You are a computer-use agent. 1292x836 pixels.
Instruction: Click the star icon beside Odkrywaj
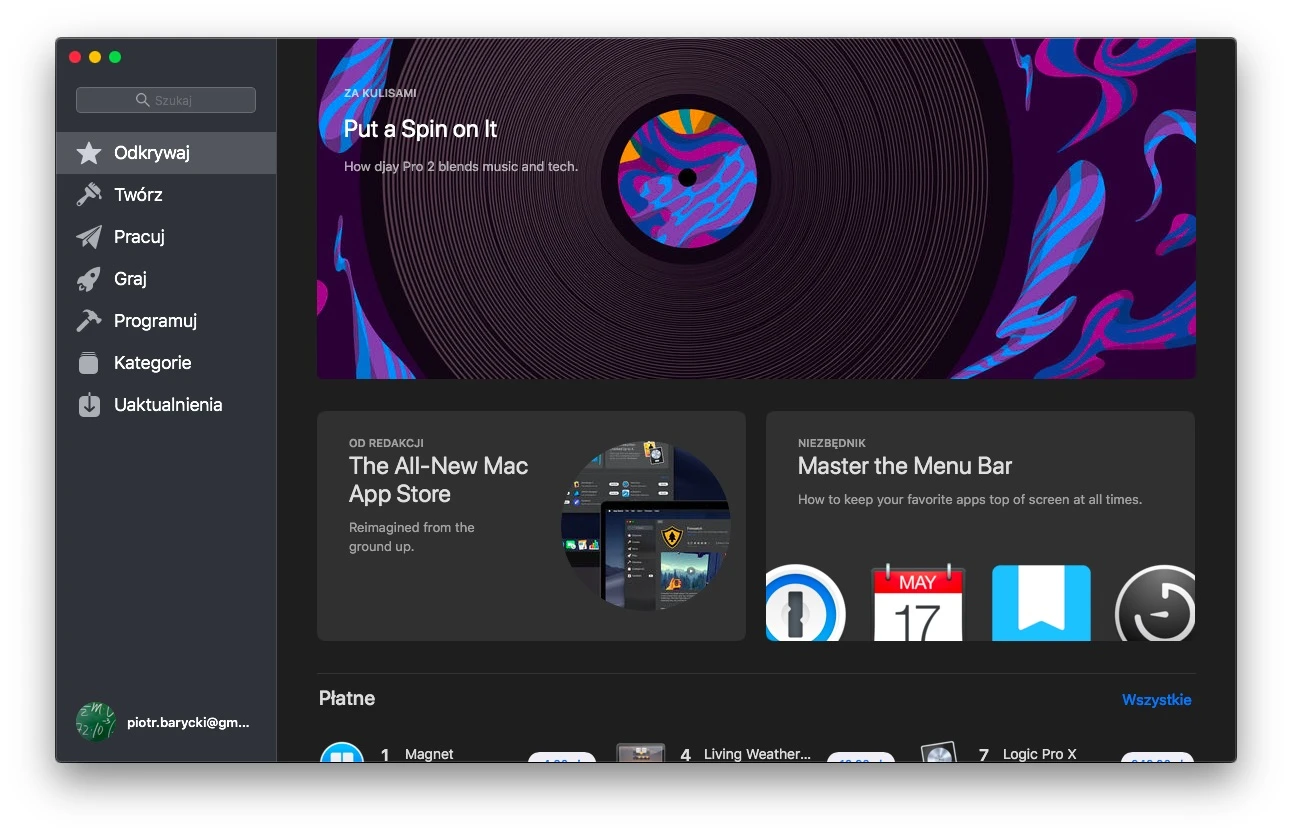89,153
